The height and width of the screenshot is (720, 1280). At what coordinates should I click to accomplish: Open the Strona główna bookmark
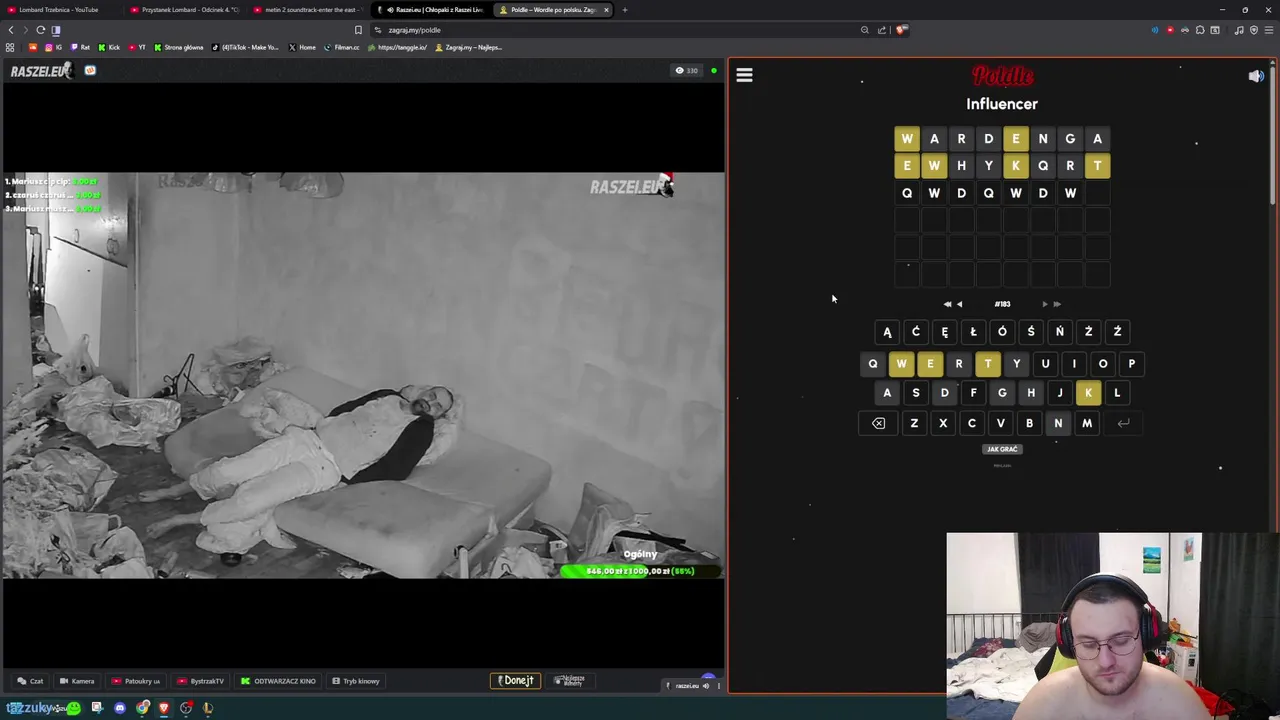(x=178, y=47)
